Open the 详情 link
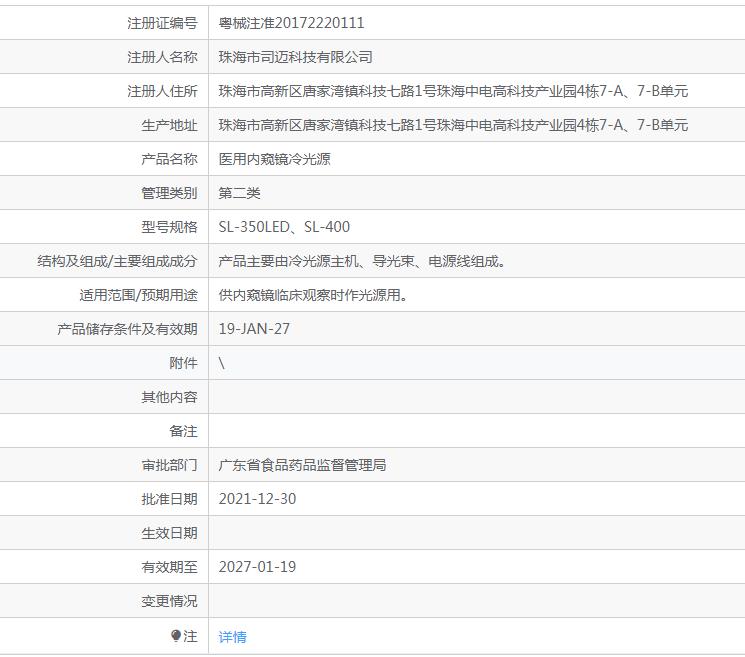This screenshot has width=745, height=657. 232,637
